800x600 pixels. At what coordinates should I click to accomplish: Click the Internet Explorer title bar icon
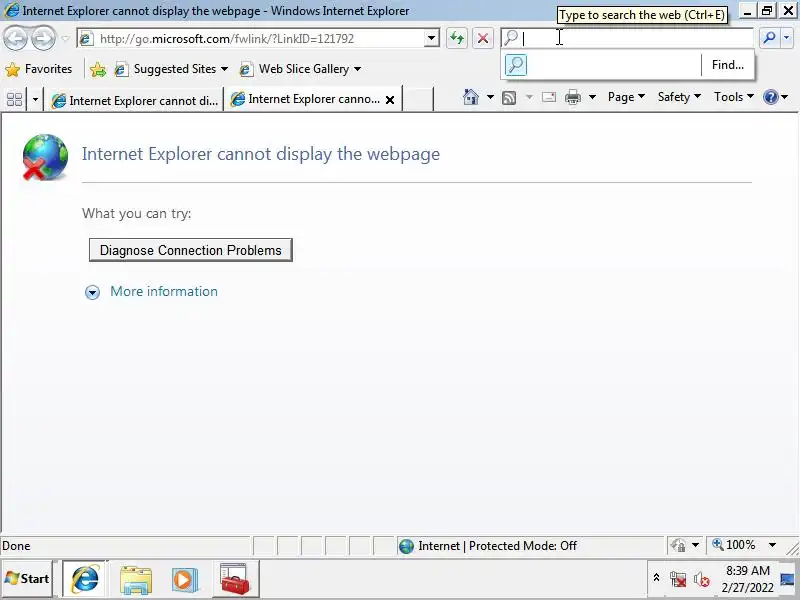click(11, 10)
